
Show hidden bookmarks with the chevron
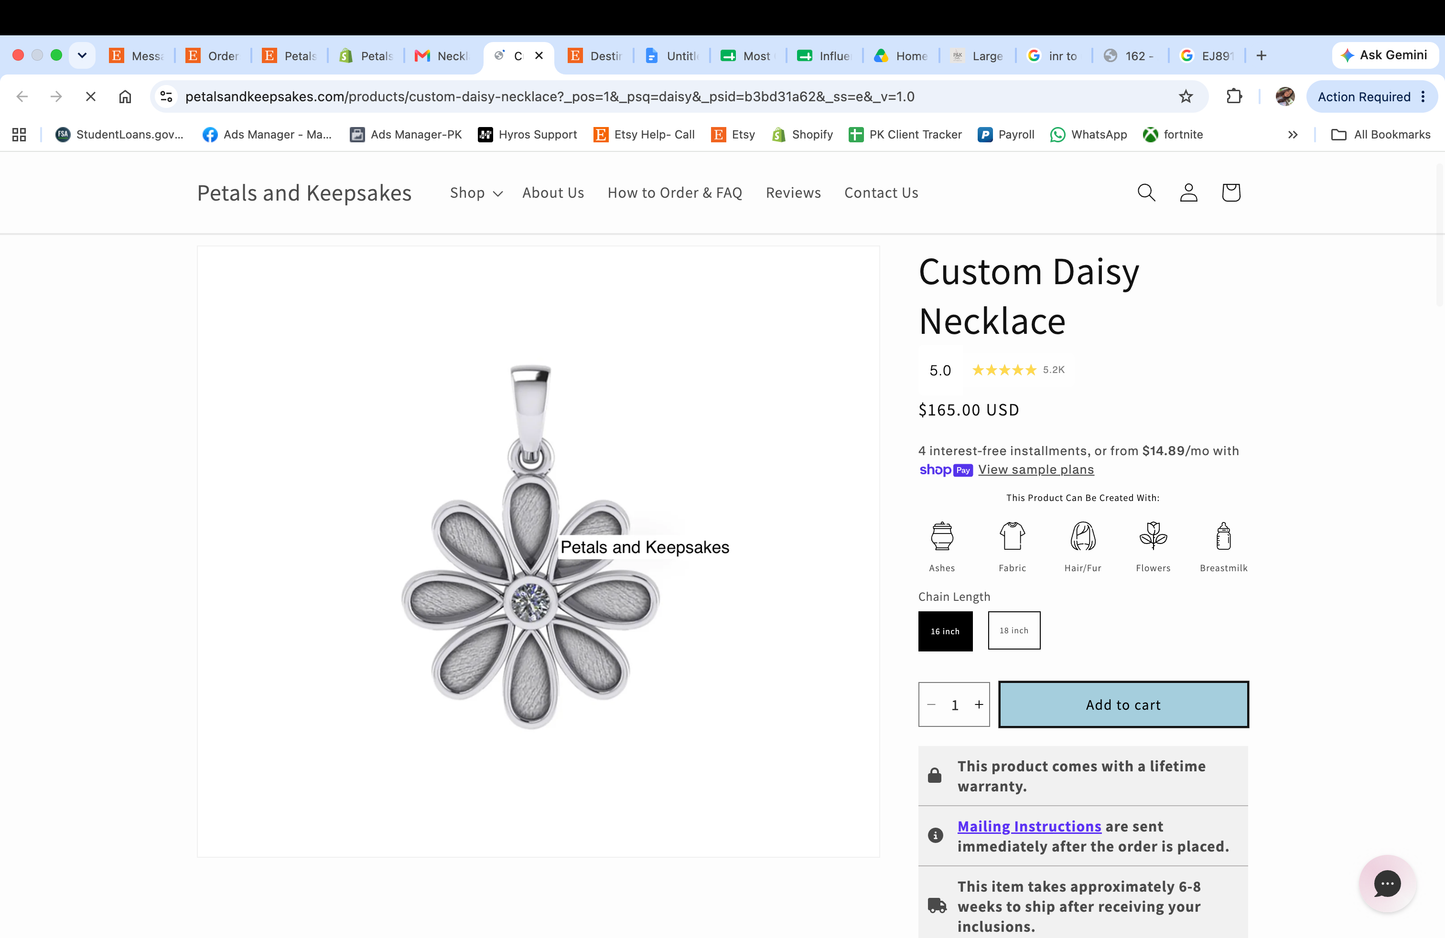[x=1293, y=134]
